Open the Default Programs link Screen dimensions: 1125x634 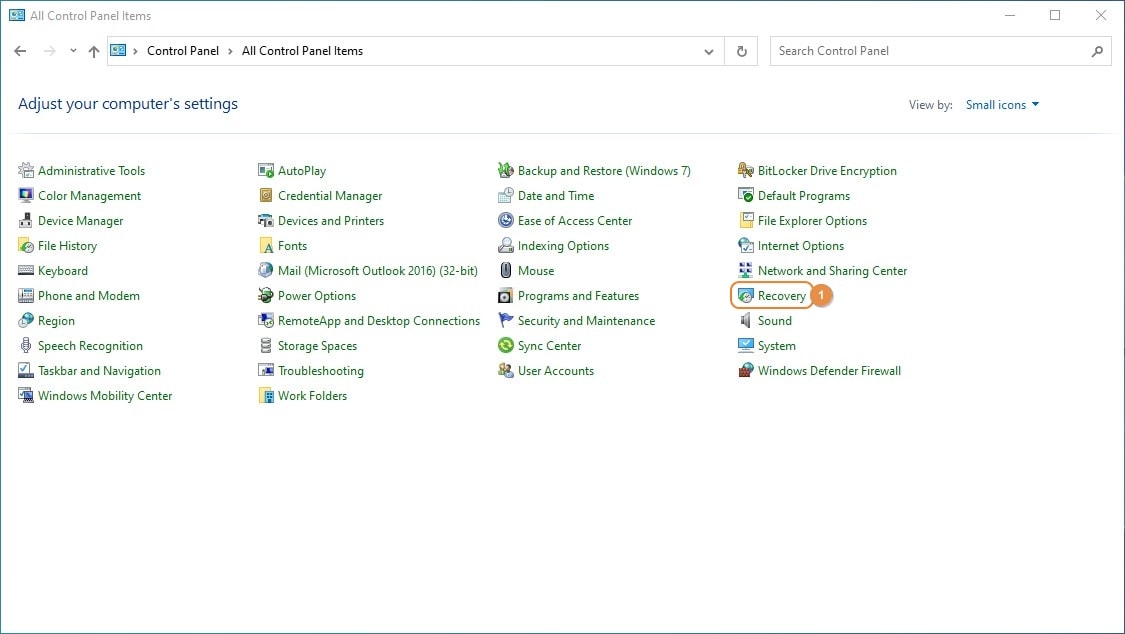click(804, 196)
